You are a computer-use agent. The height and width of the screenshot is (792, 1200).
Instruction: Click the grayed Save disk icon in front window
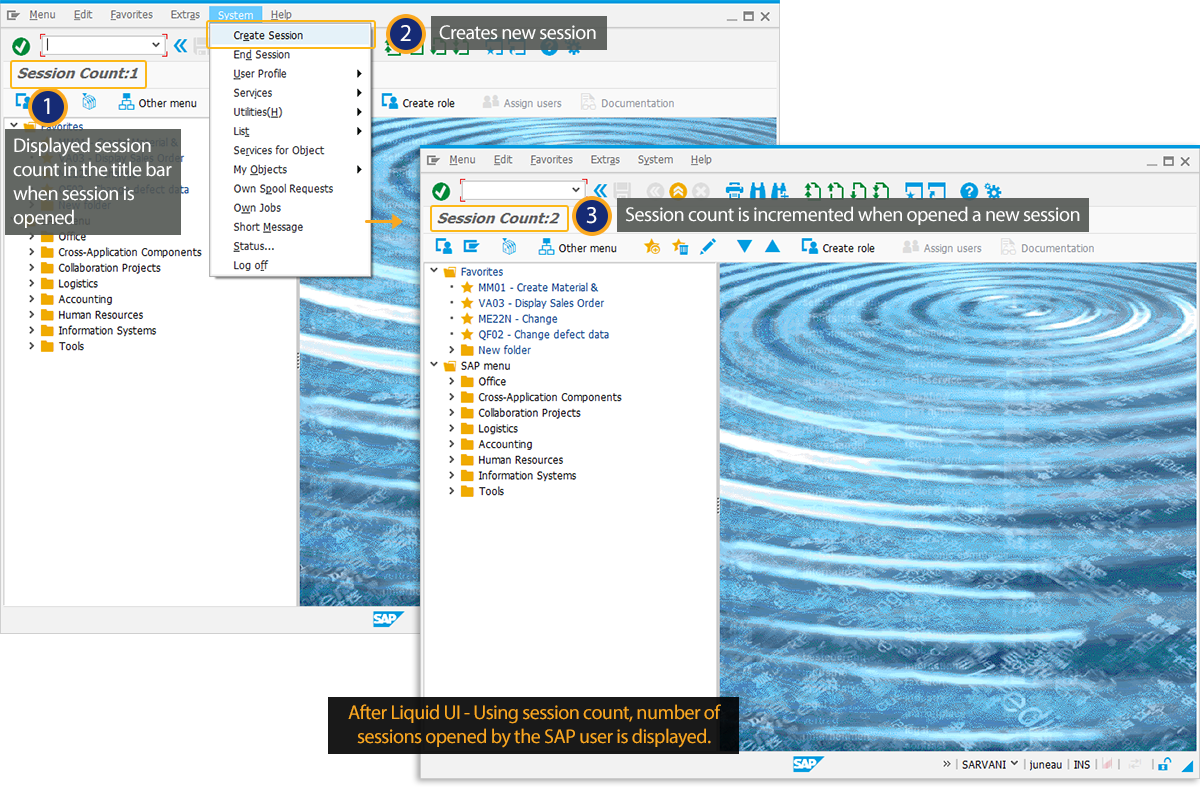tap(624, 191)
